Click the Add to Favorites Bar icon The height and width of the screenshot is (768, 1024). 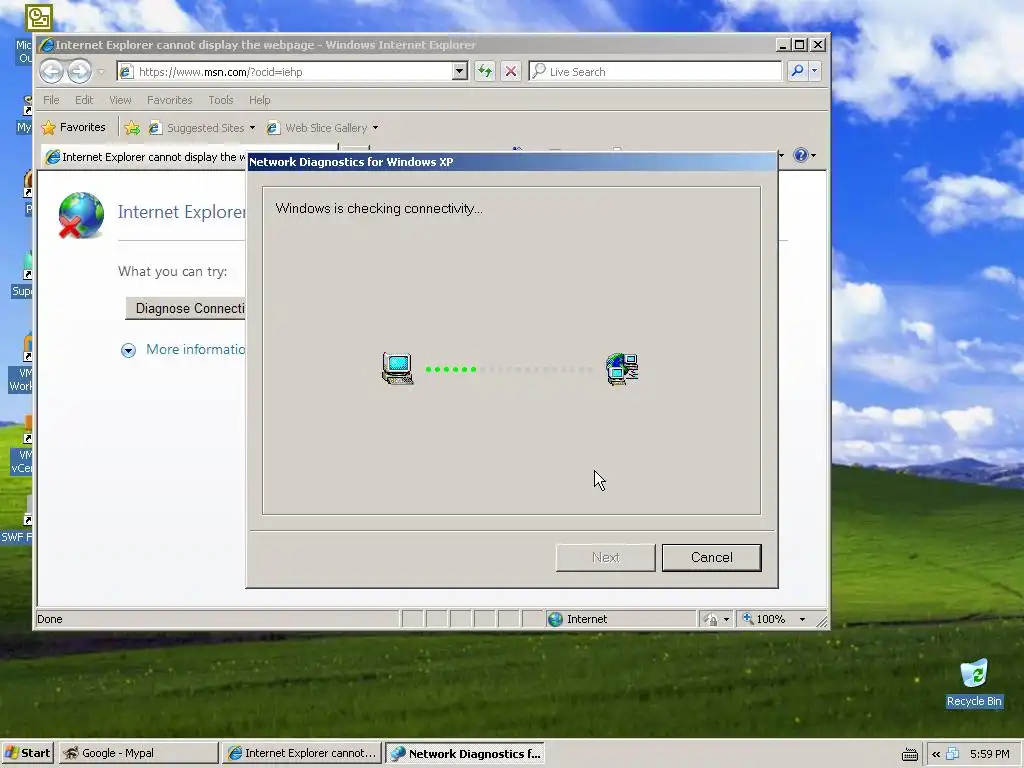click(132, 127)
